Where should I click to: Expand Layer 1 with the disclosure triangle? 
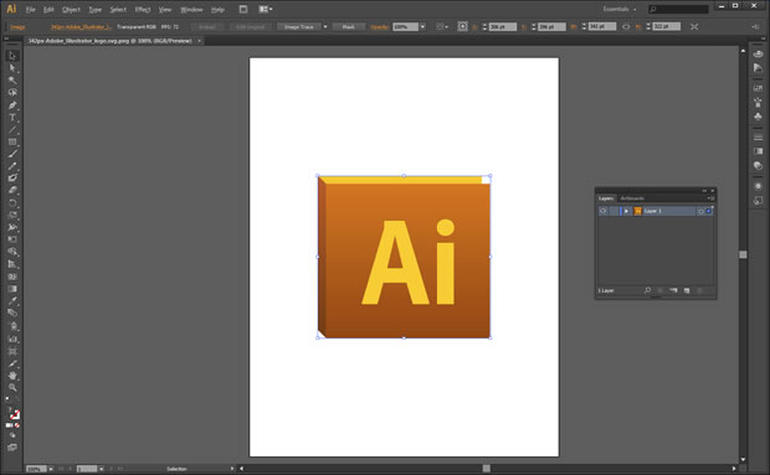coord(626,211)
